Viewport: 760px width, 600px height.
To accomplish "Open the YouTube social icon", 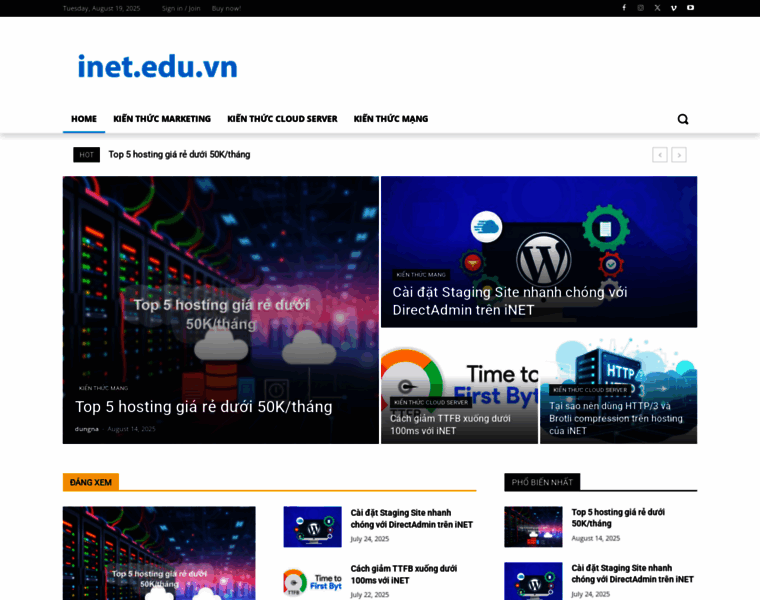I will (690, 8).
